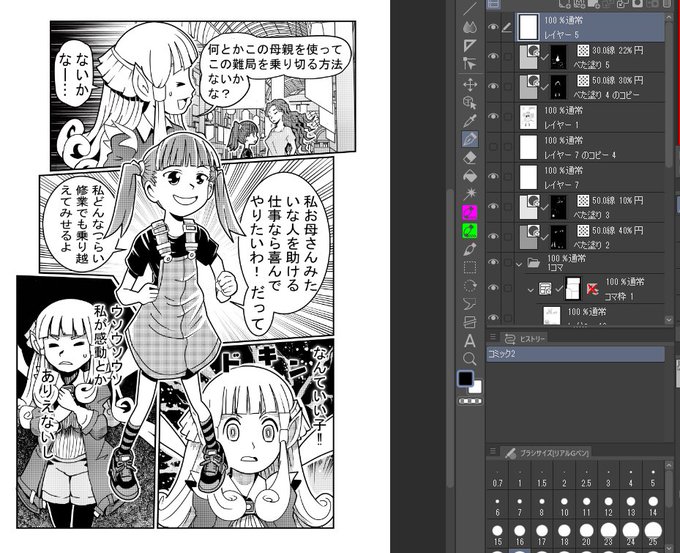Tick the second-column box on レイヤー 1
The height and width of the screenshot is (553, 680).
[507, 117]
